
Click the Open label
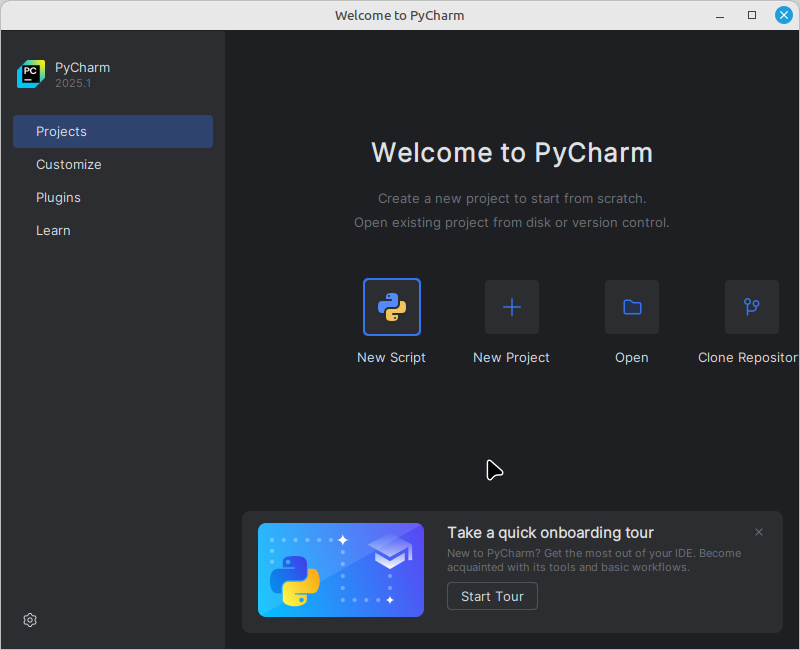pos(632,358)
